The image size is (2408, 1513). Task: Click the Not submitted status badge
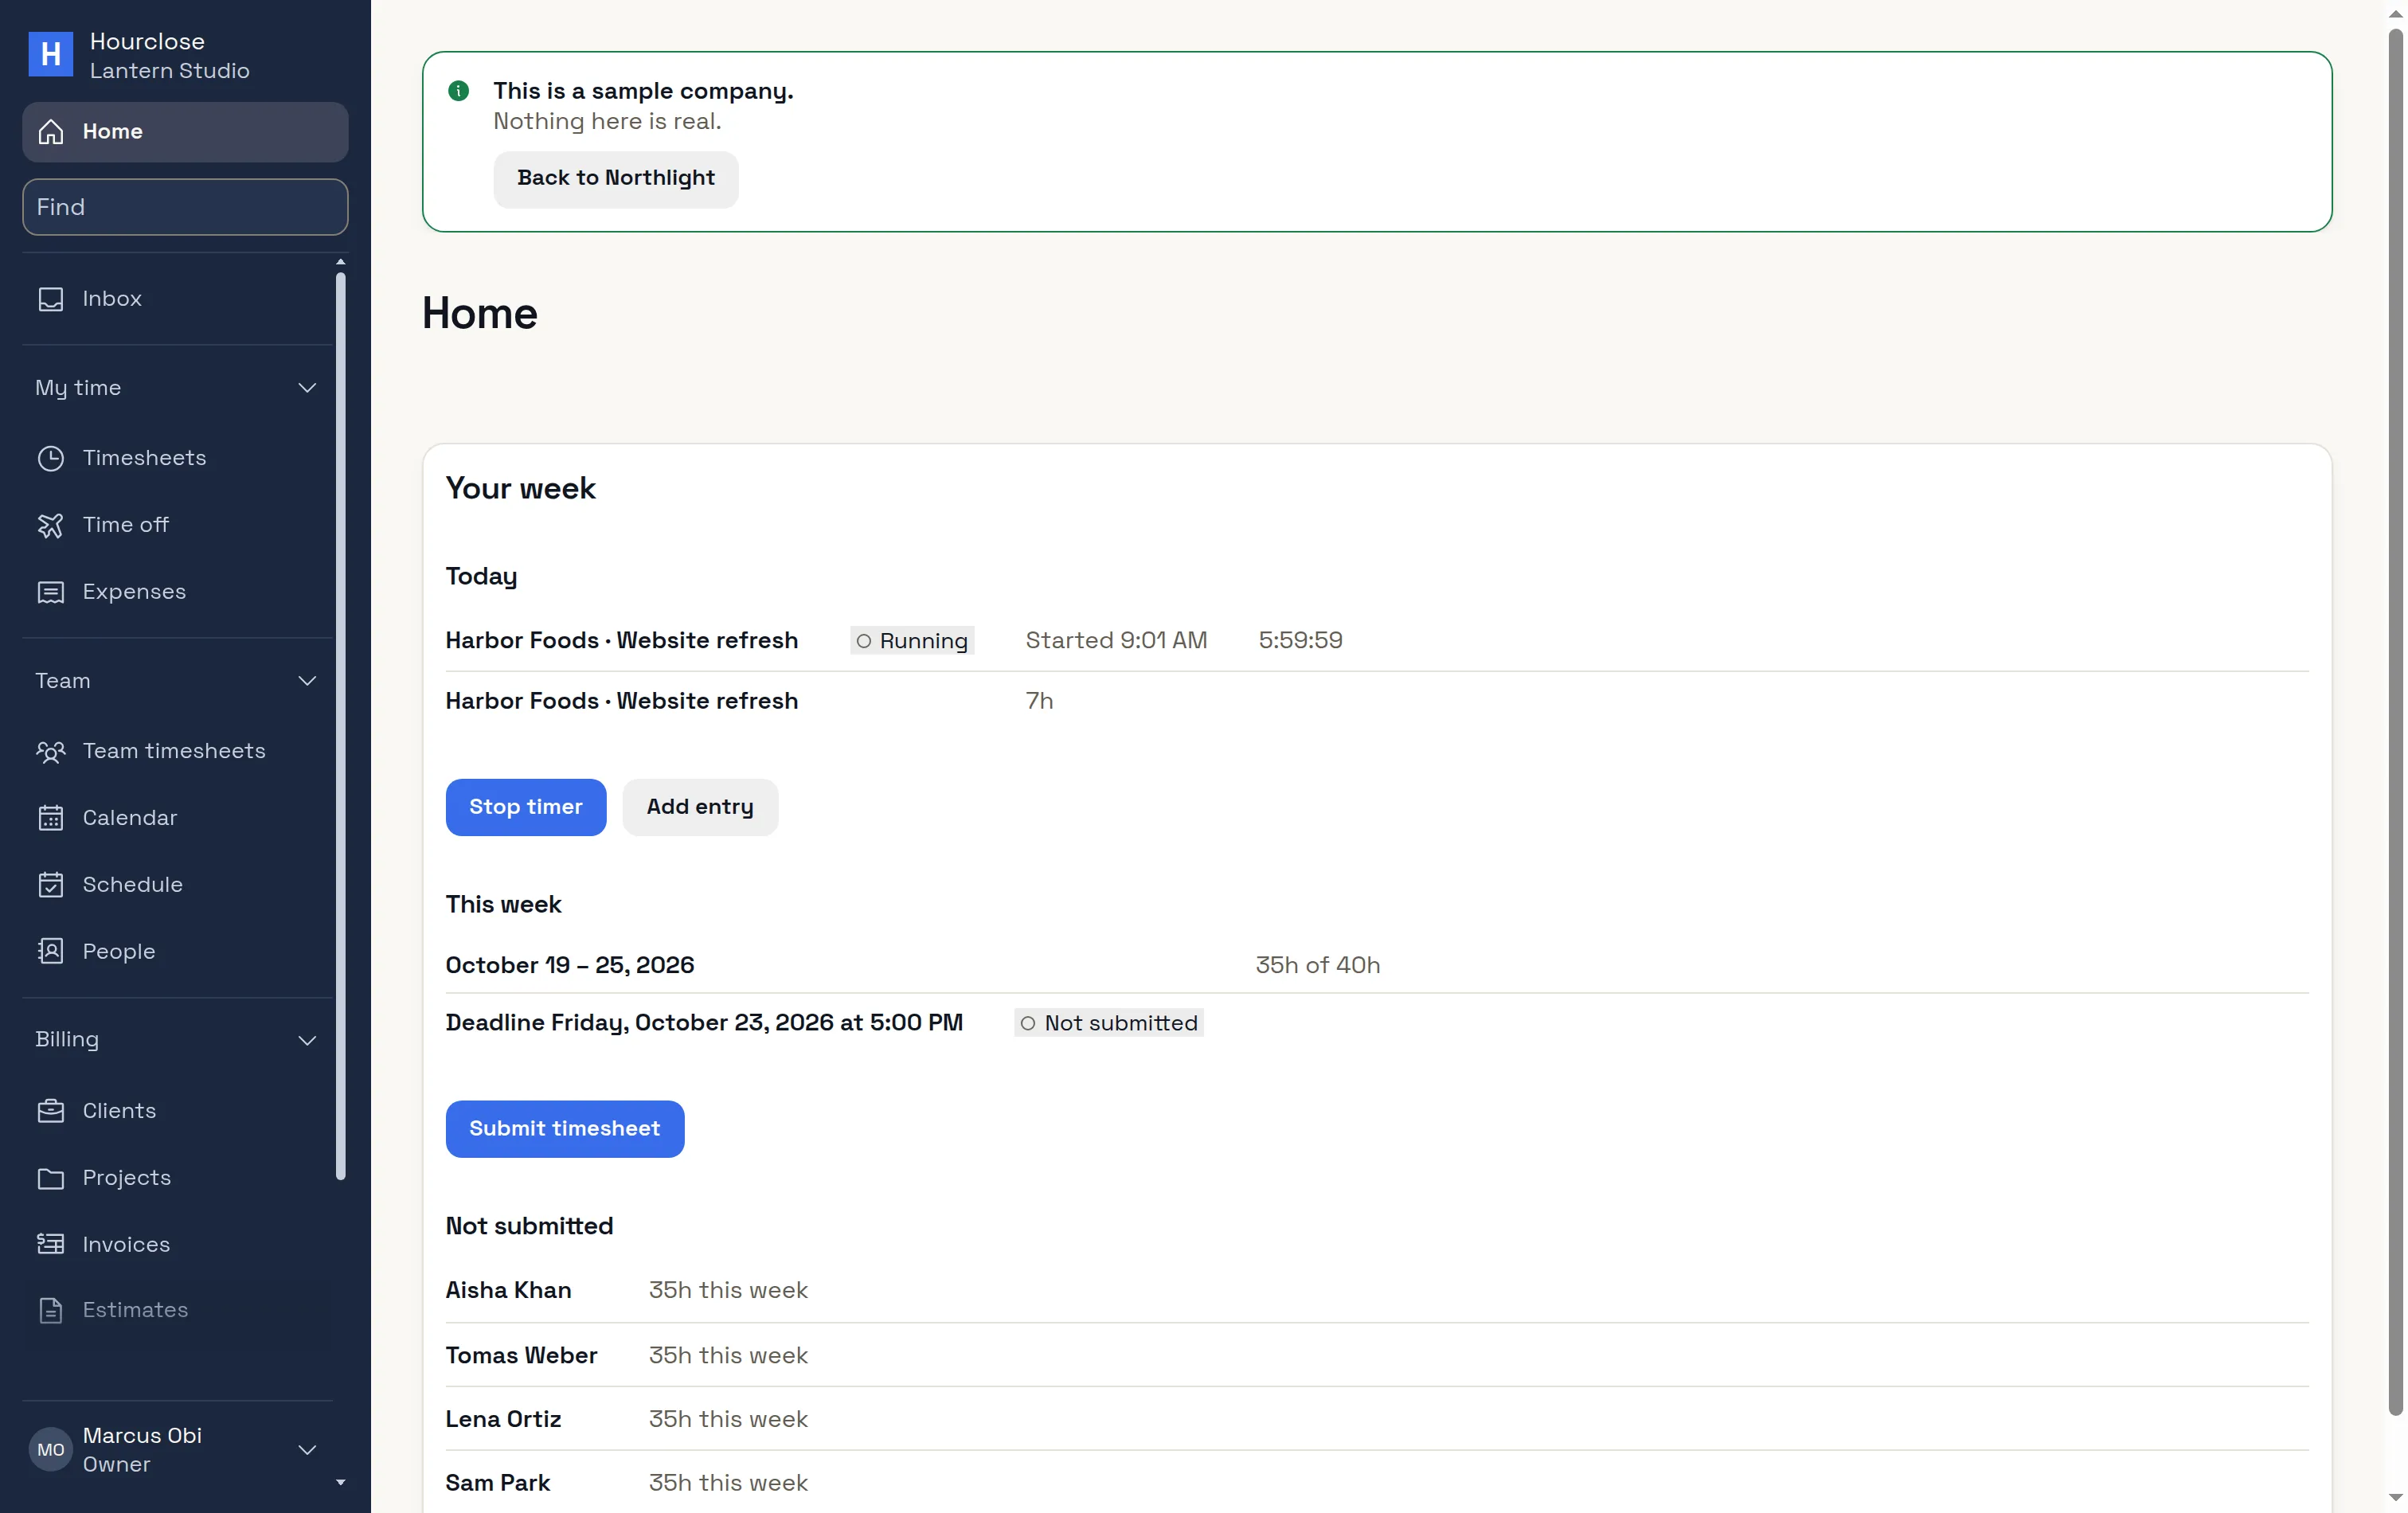tap(1109, 1023)
